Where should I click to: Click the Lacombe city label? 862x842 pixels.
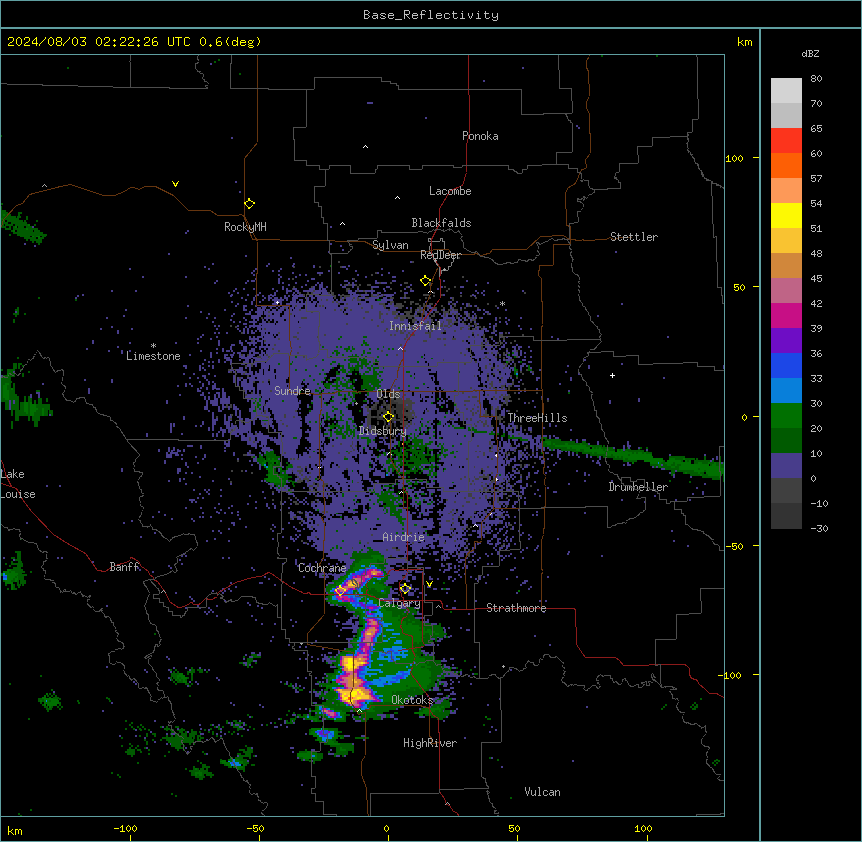coord(450,191)
